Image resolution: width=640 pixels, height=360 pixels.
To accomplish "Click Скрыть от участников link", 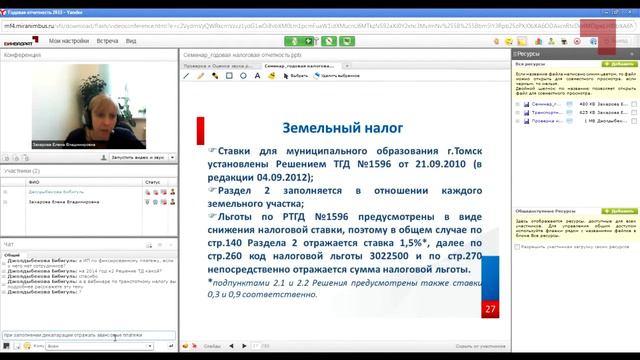I will (x=480, y=346).
